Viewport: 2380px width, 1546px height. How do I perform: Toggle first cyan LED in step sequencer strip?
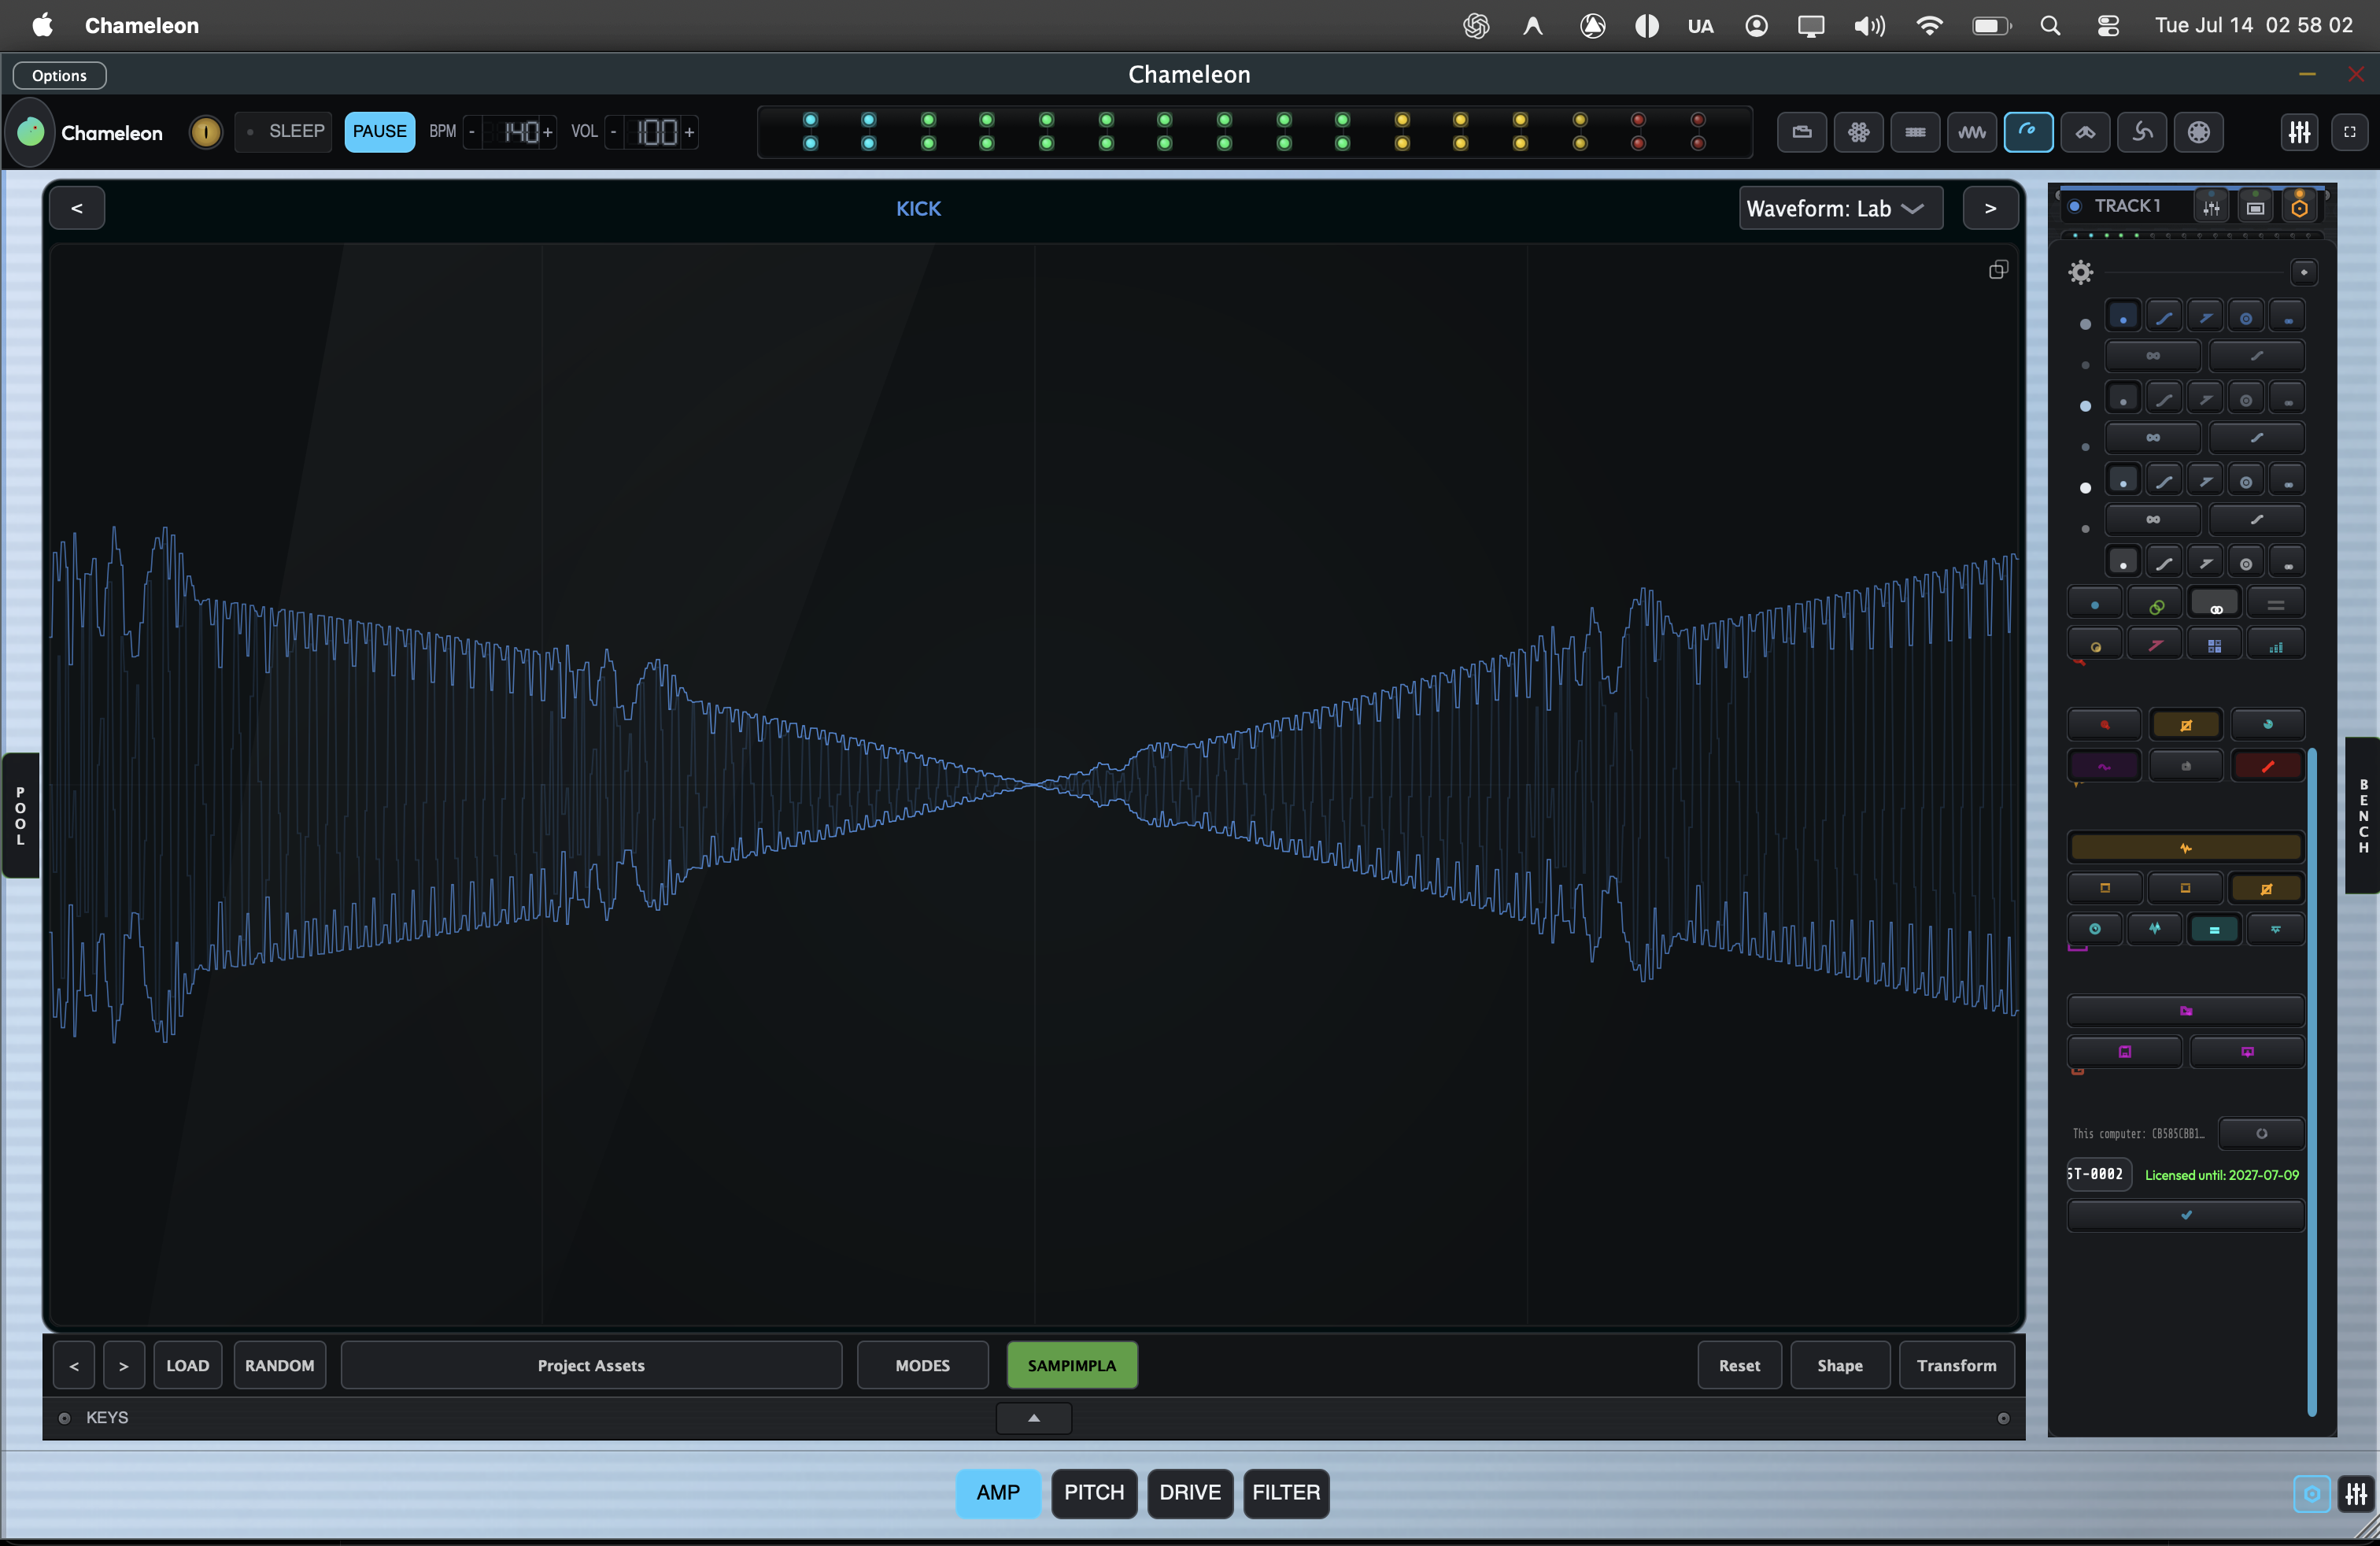pos(810,120)
